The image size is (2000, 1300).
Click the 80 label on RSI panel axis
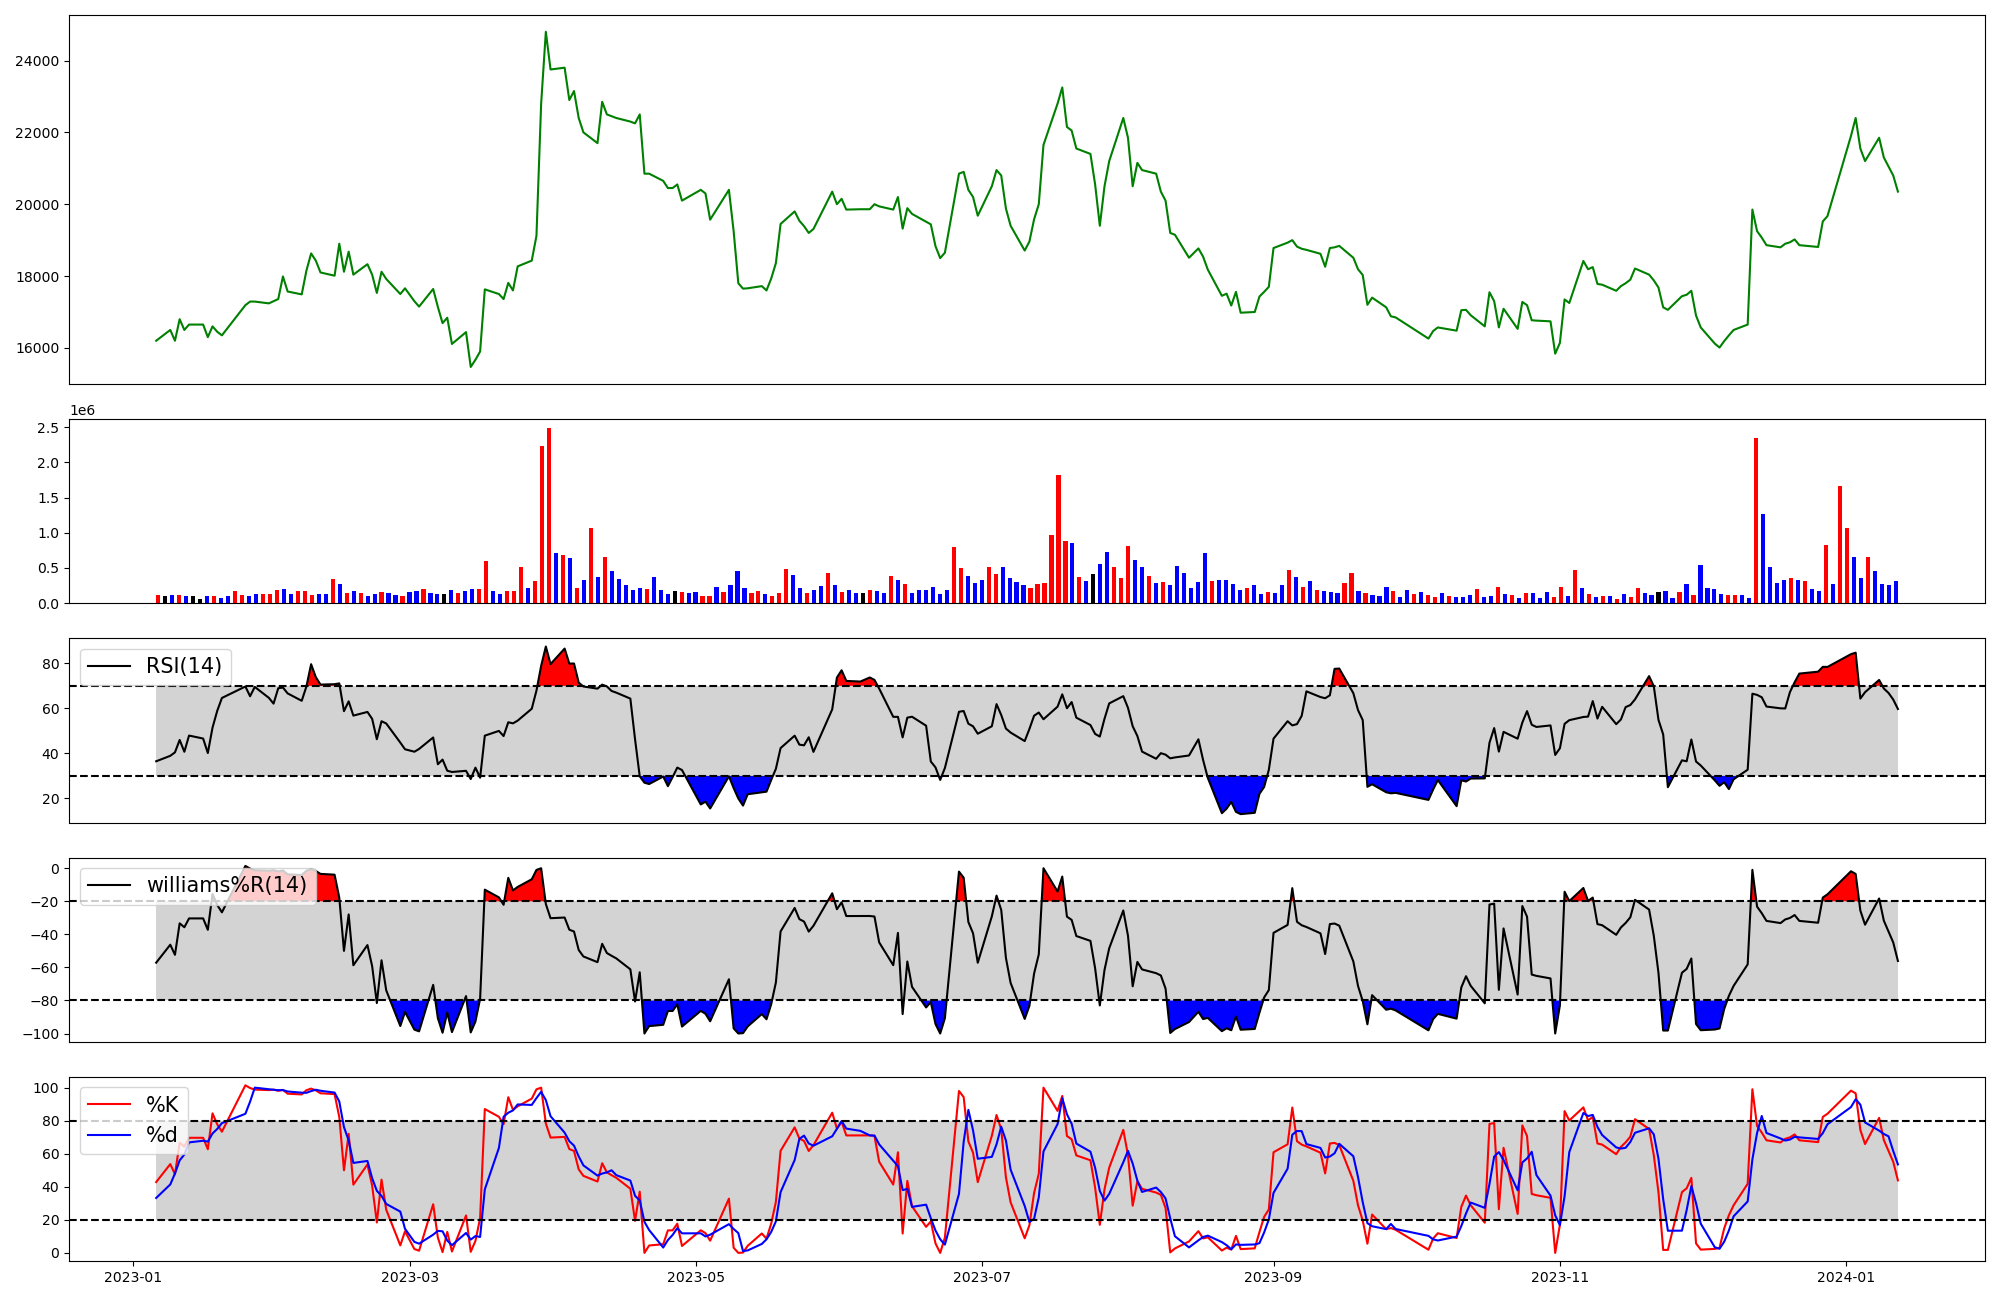click(x=51, y=664)
